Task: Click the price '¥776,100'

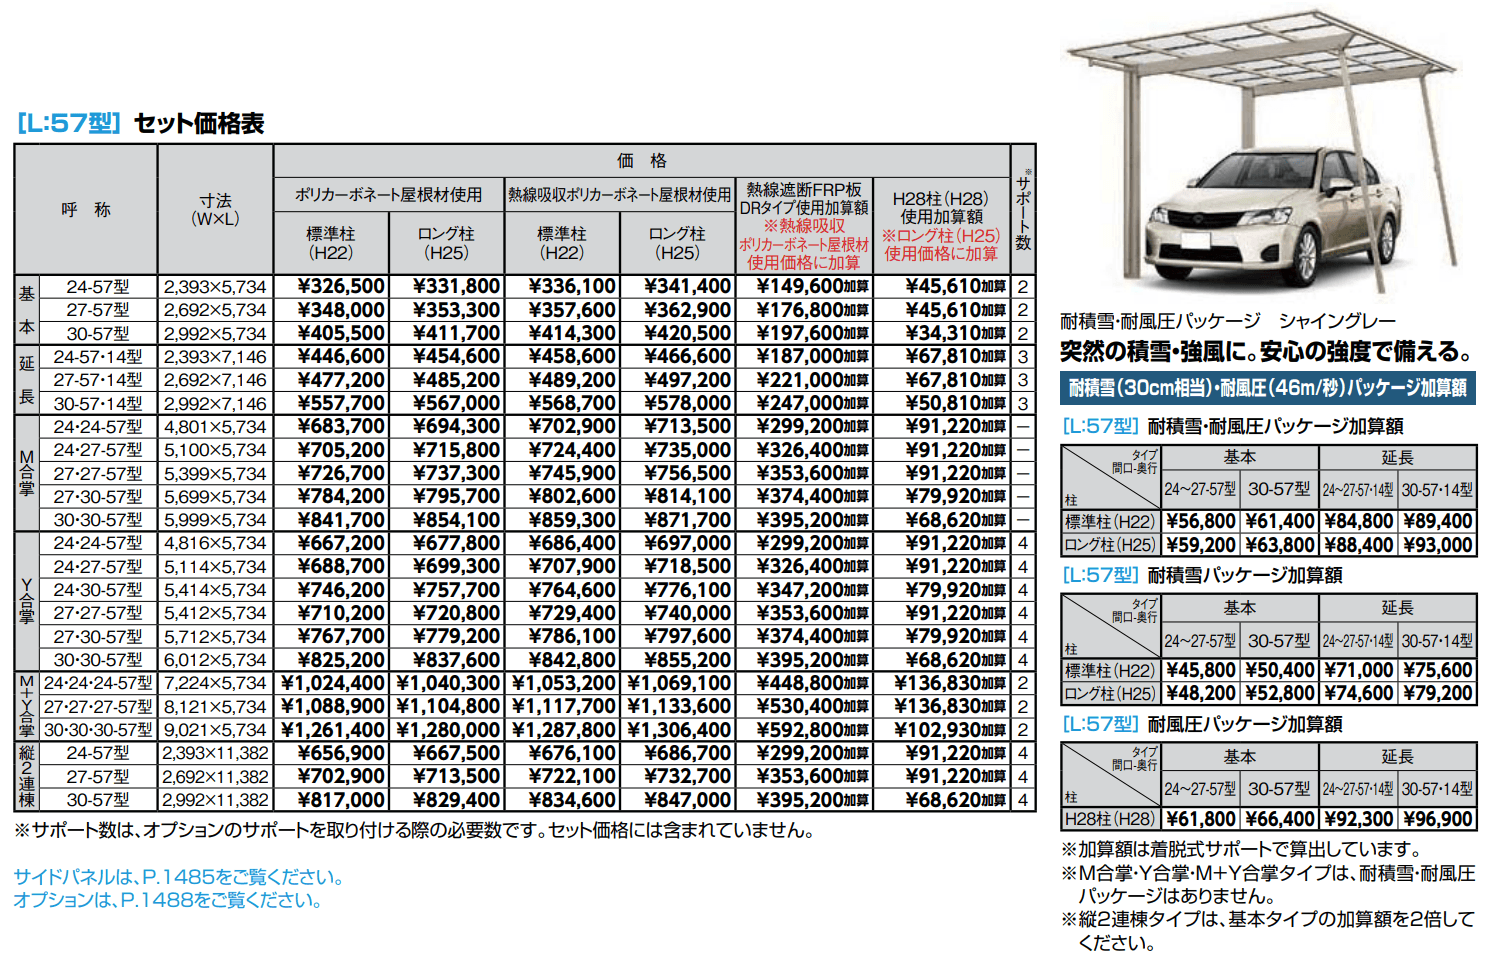Action: coord(688,590)
